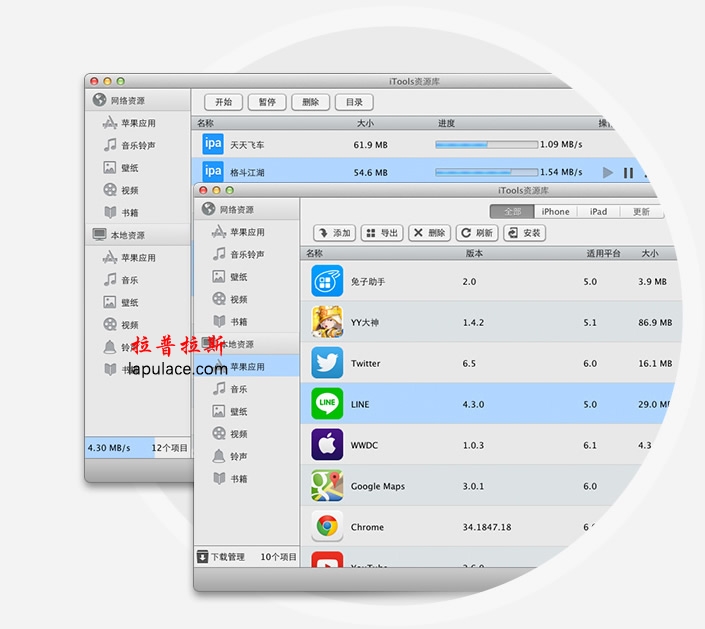The width and height of the screenshot is (705, 629).
Task: Select local 视频 in front window
Action: pyautogui.click(x=247, y=434)
